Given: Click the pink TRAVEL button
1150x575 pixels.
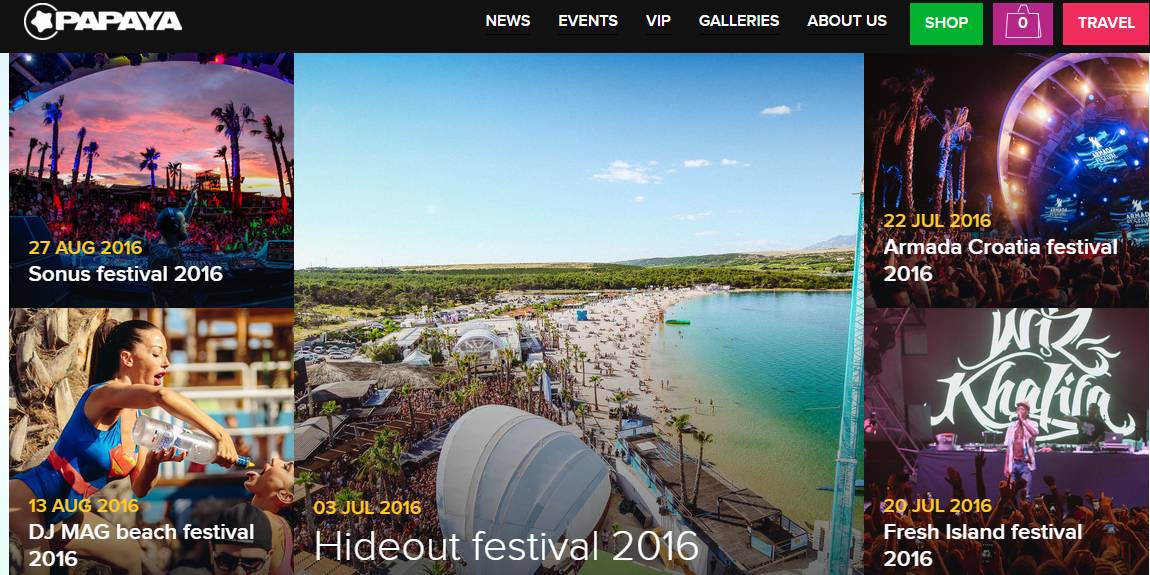Looking at the screenshot, I should 1106,23.
